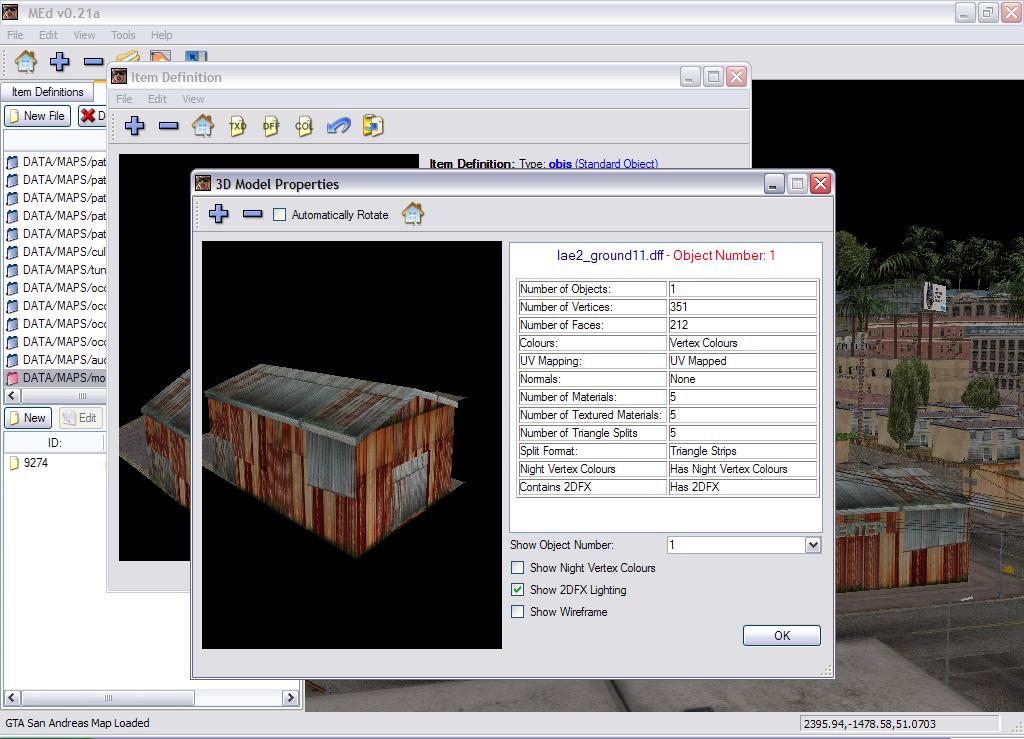Open Help menu in MEd main window
Viewport: 1024px width, 739px height.
(x=161, y=35)
